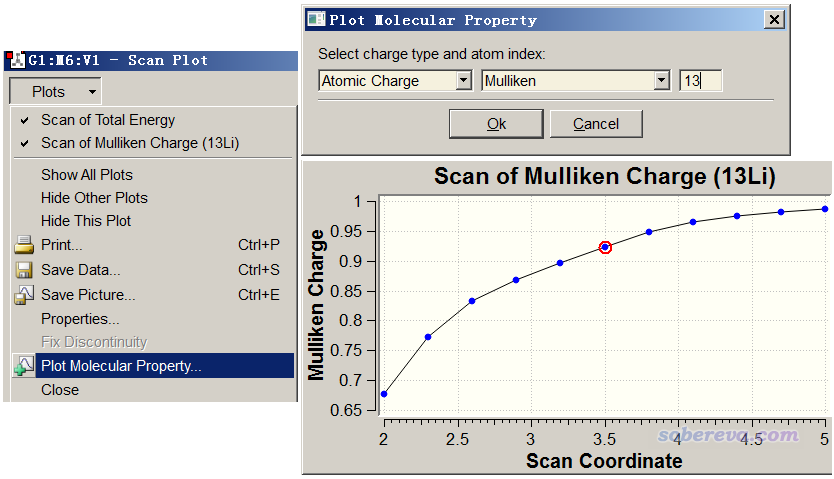Image resolution: width=834 pixels, height=479 pixels.
Task: Expand the Mulliken charge type dropdown
Action: pos(661,81)
